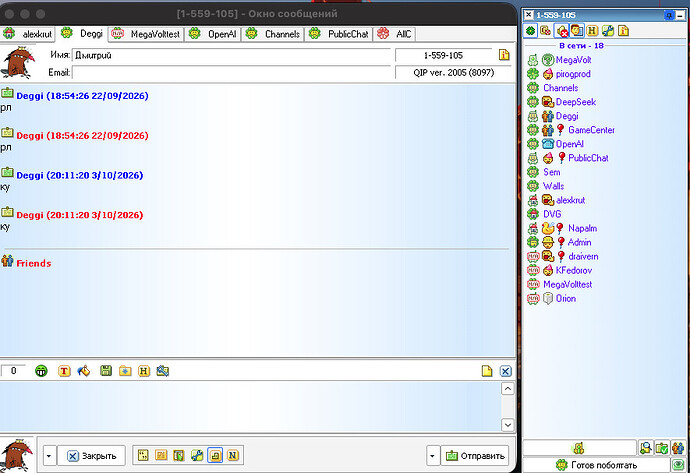Click the Закрыть close chat button
Viewport: 690px width, 473px height.
(92, 456)
